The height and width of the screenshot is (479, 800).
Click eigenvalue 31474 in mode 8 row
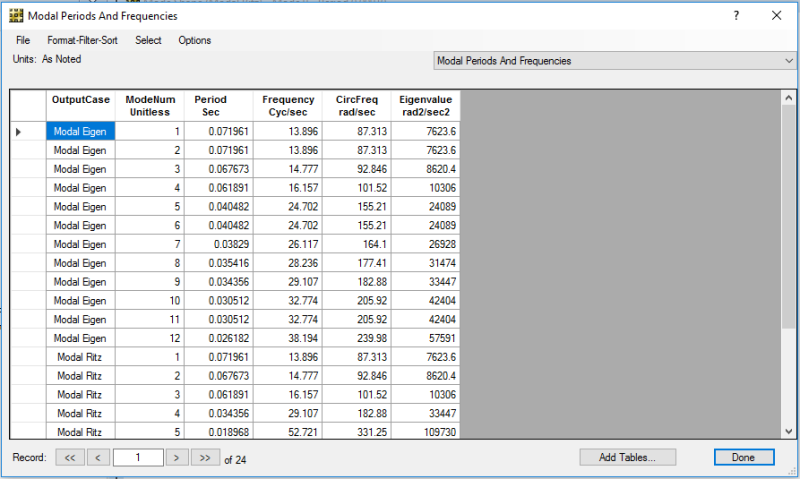(426, 263)
